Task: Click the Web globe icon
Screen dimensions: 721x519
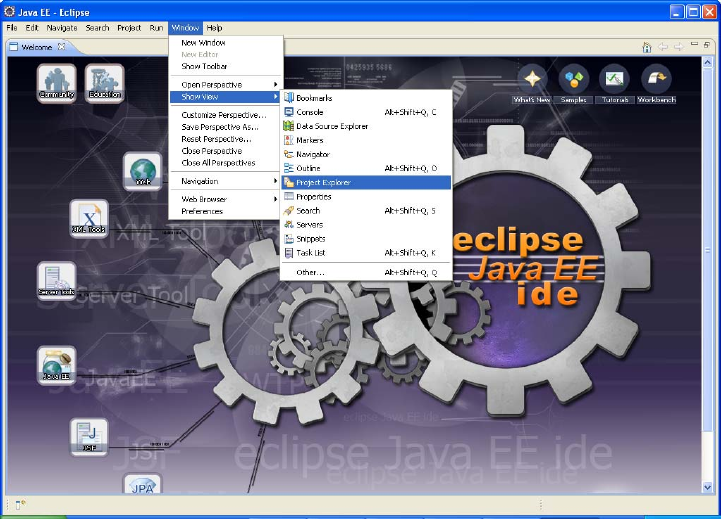Action: pyautogui.click(x=143, y=171)
